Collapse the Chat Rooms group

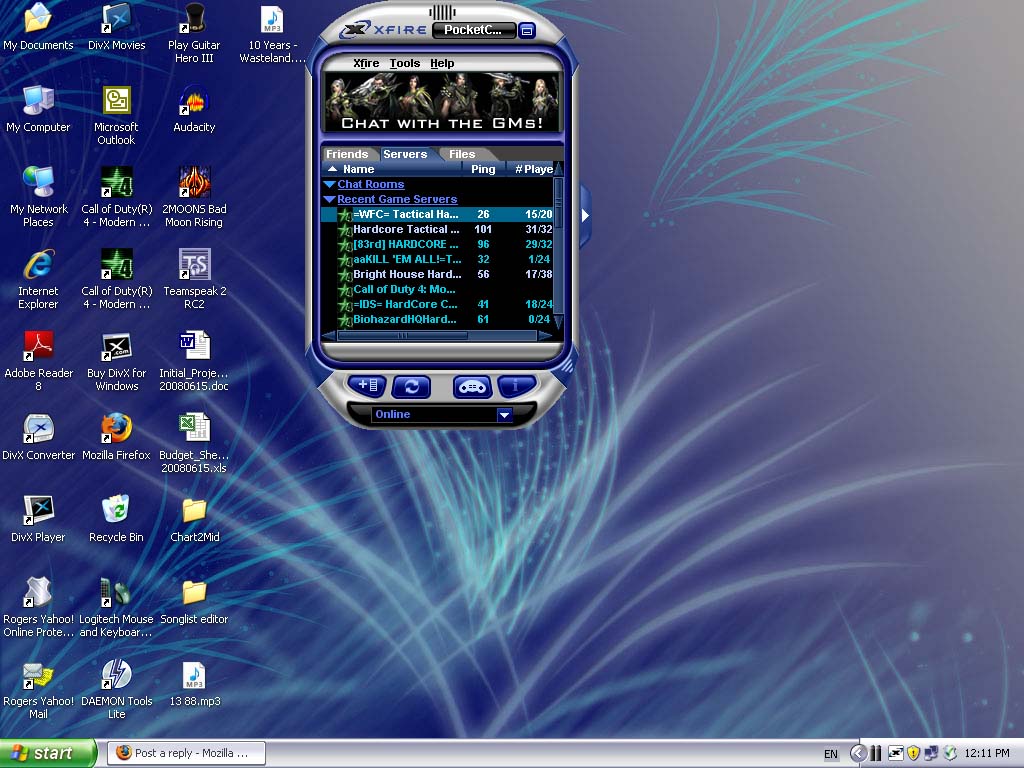[329, 185]
